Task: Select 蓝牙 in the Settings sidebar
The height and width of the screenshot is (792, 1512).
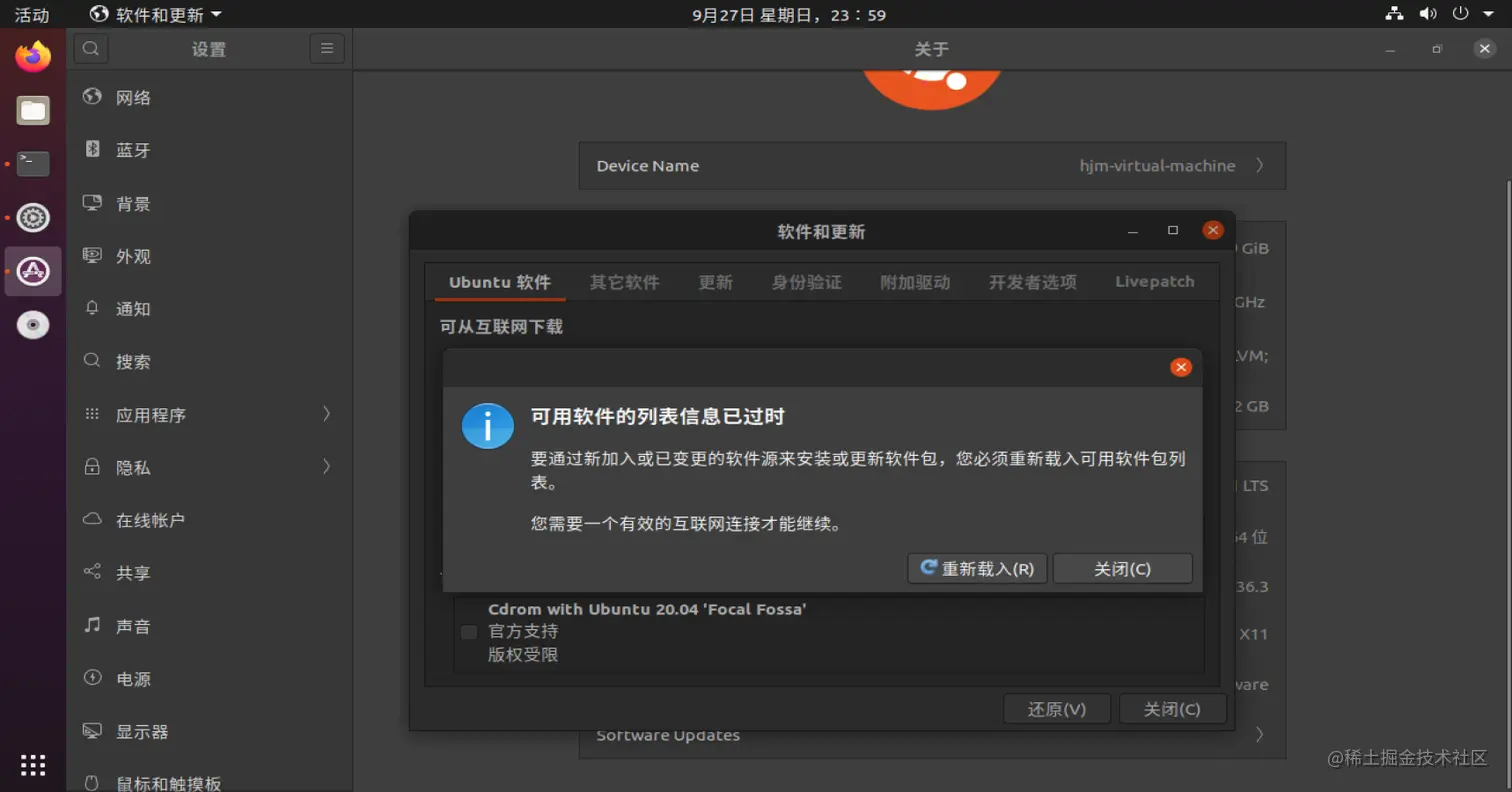Action: coord(210,150)
